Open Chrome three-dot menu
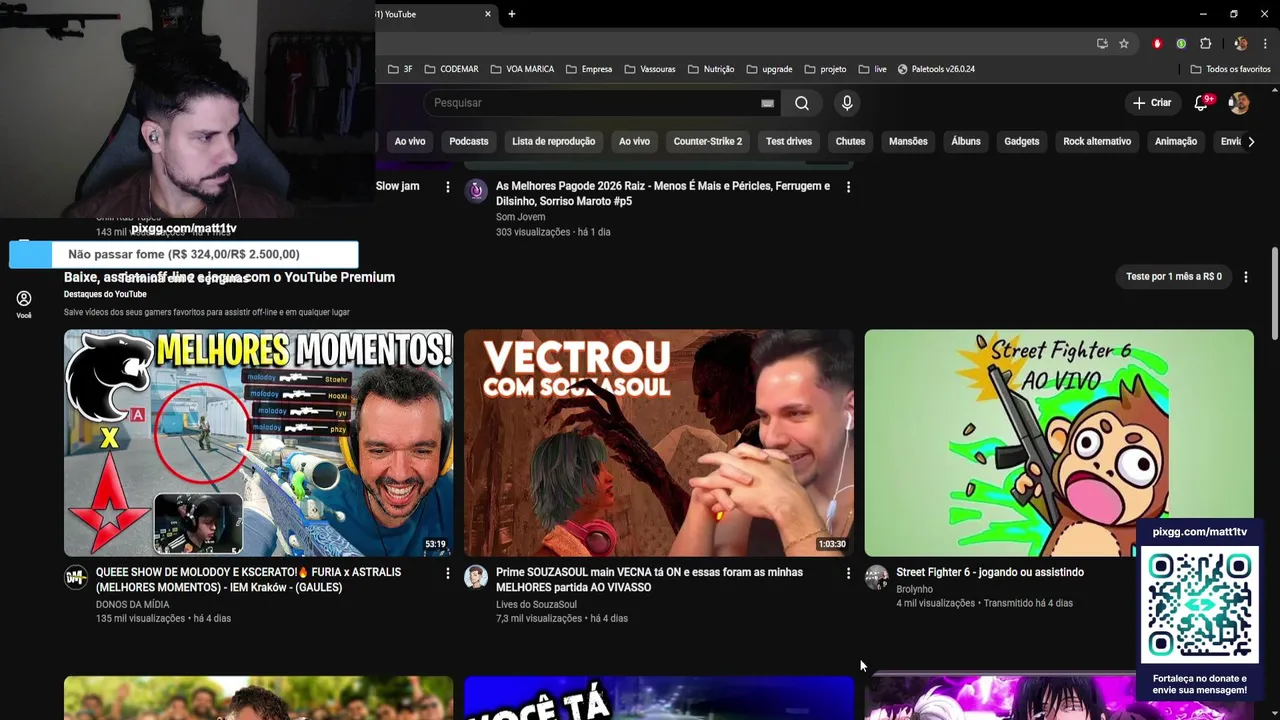Screen dimensions: 1280x720 tap(1265, 44)
